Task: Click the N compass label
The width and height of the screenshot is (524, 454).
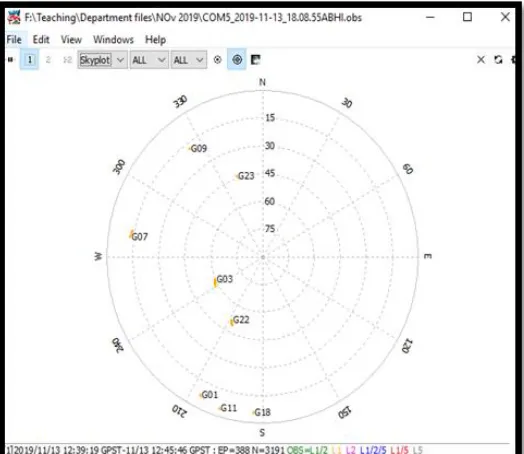Action: tap(262, 82)
